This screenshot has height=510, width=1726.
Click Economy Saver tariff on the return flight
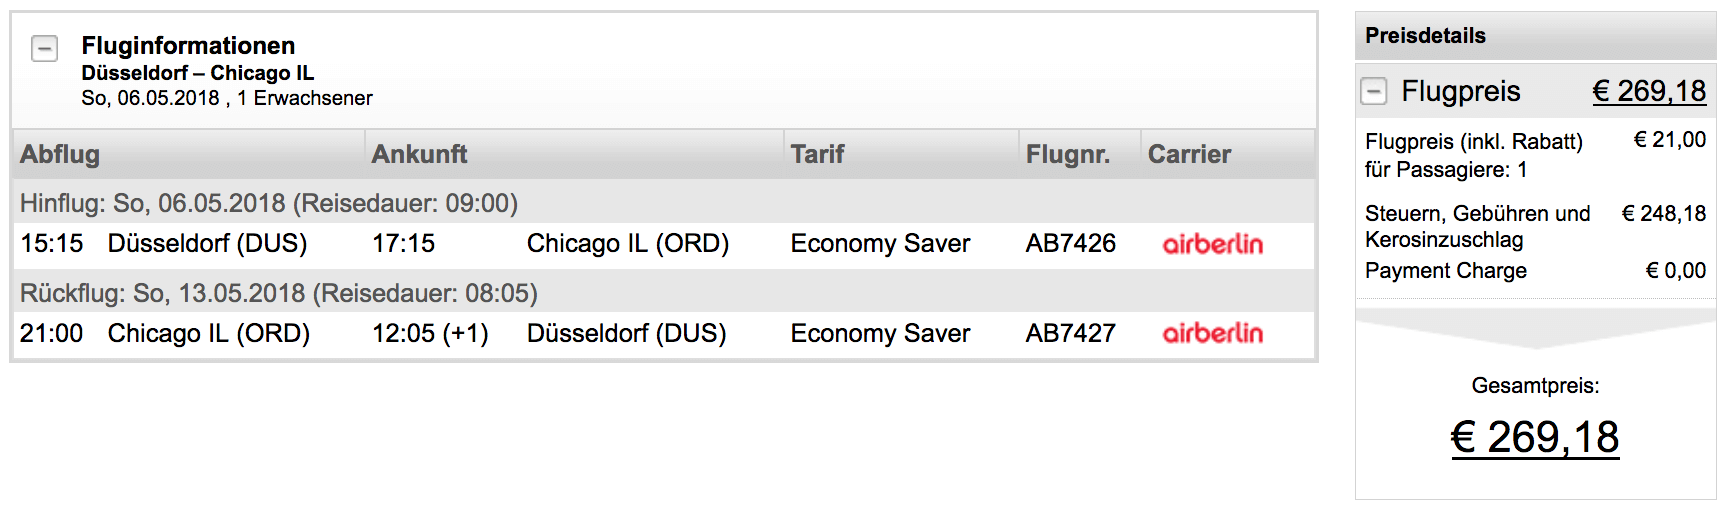coord(880,333)
